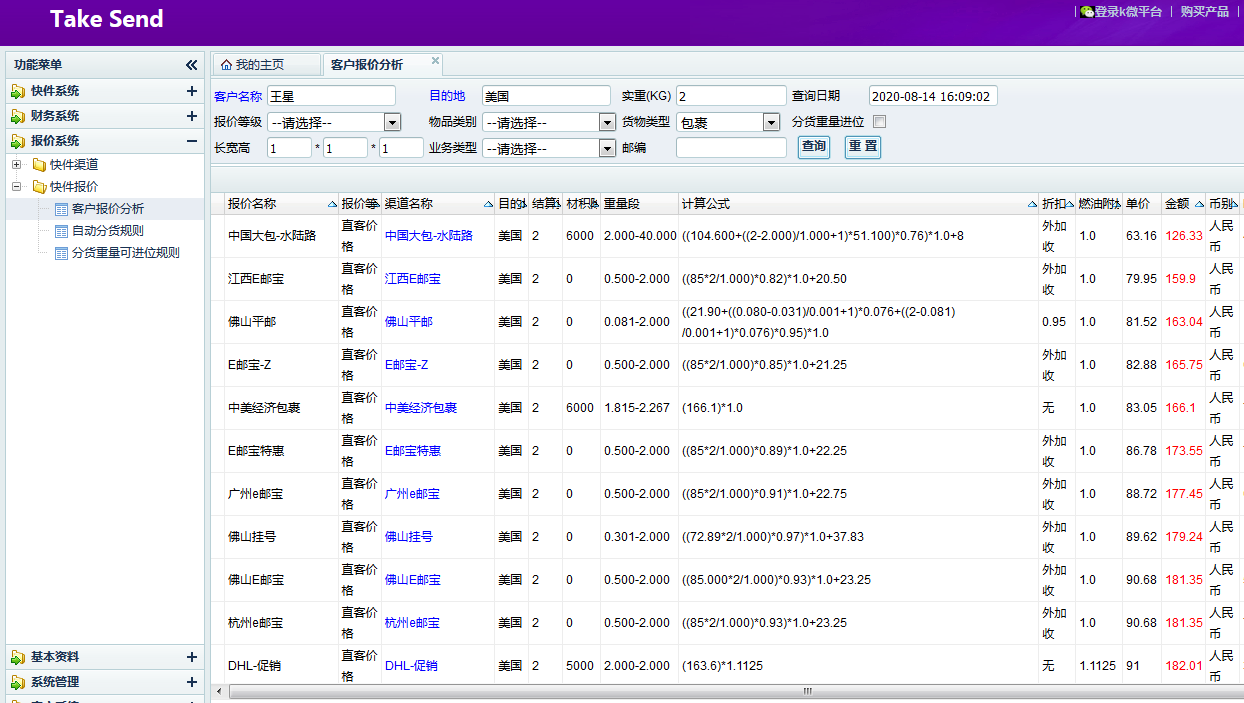The width and height of the screenshot is (1244, 703).
Task: Click the 邮编 input field
Action: 731,148
